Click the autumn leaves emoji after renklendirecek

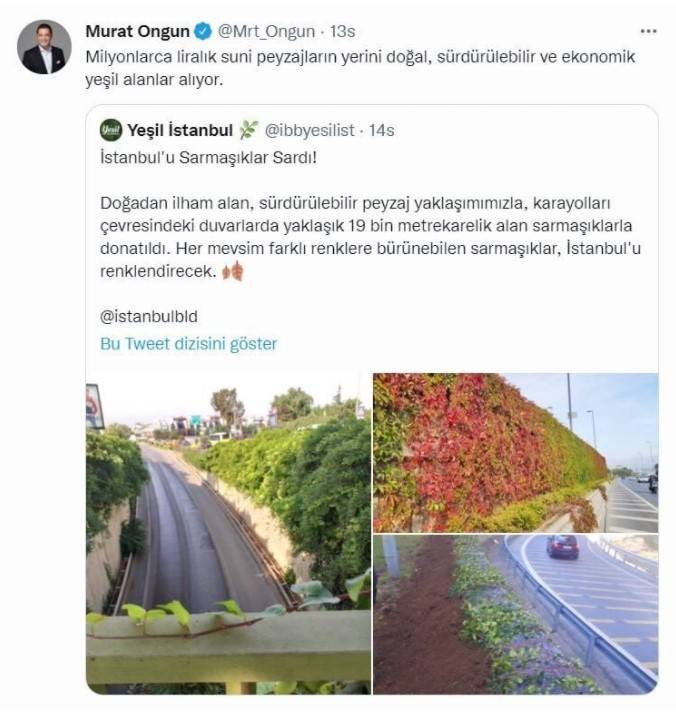pos(232,272)
